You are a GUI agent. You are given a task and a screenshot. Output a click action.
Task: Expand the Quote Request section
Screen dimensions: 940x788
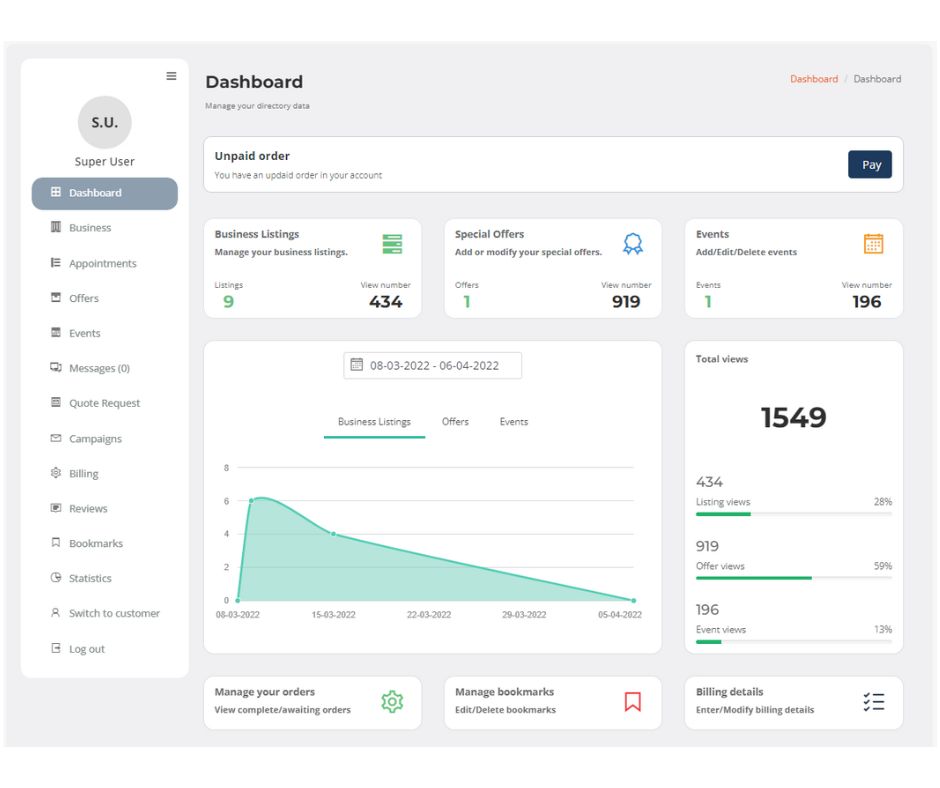pyautogui.click(x=103, y=403)
